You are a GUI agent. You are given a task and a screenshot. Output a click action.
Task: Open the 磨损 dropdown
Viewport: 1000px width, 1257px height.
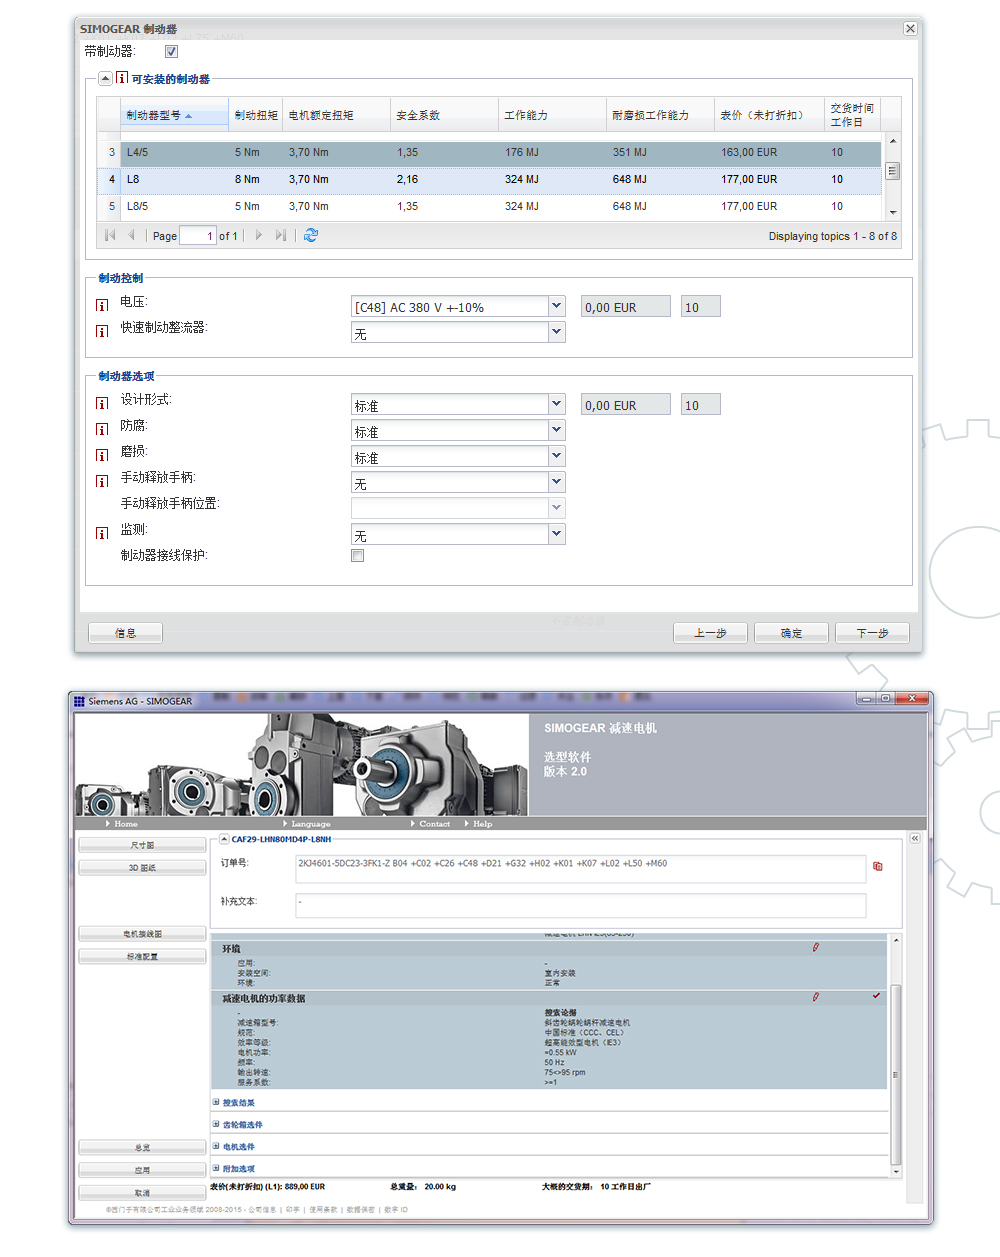(557, 456)
